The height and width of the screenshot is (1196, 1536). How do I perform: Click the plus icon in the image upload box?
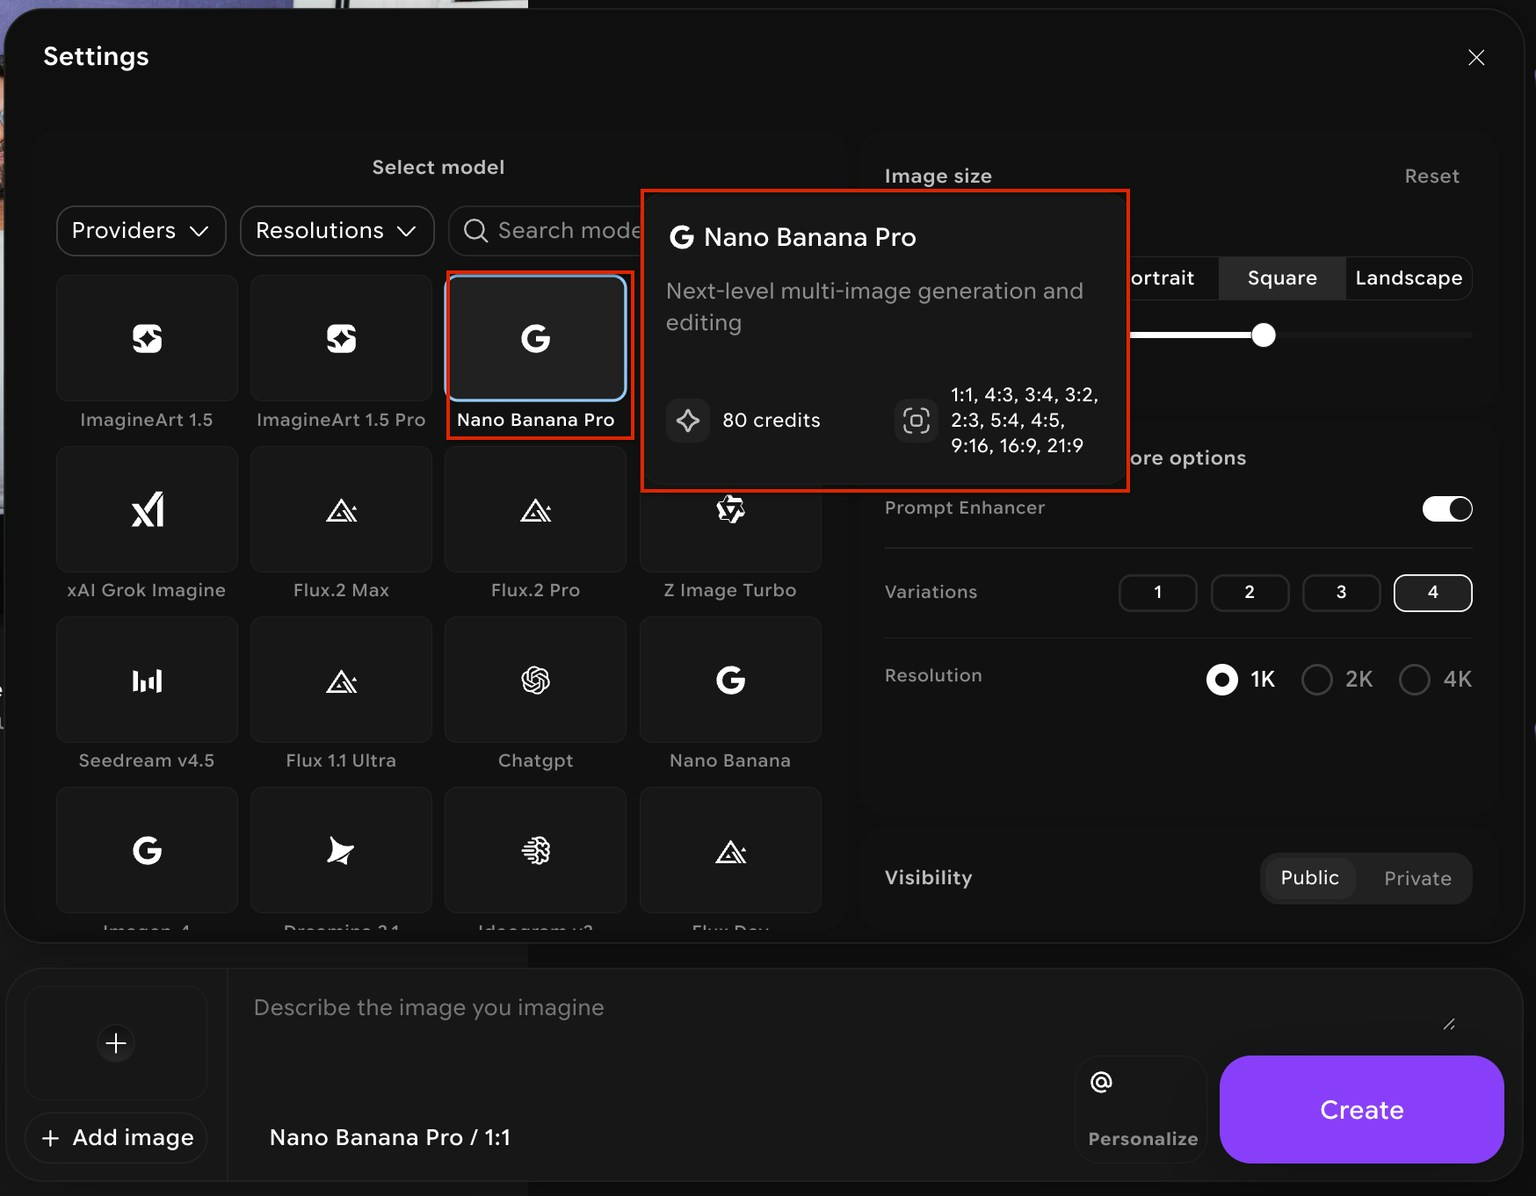click(x=116, y=1043)
